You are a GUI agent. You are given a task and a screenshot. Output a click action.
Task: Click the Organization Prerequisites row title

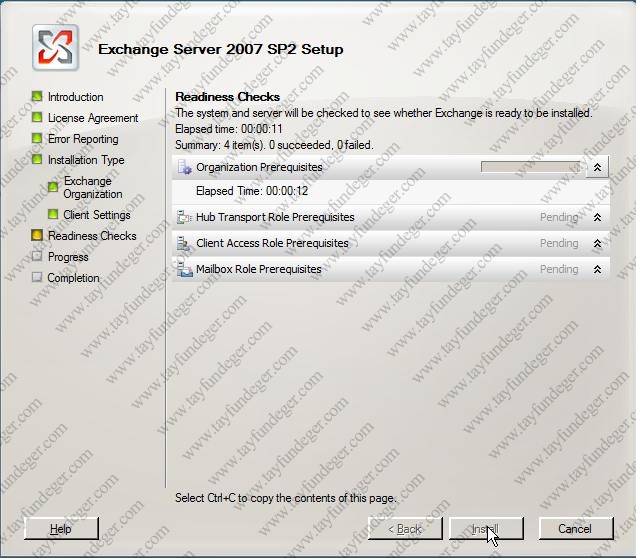[259, 167]
